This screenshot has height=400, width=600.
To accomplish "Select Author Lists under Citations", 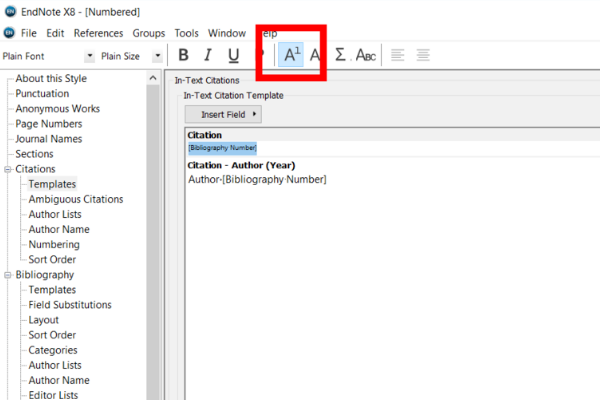I will [x=55, y=214].
